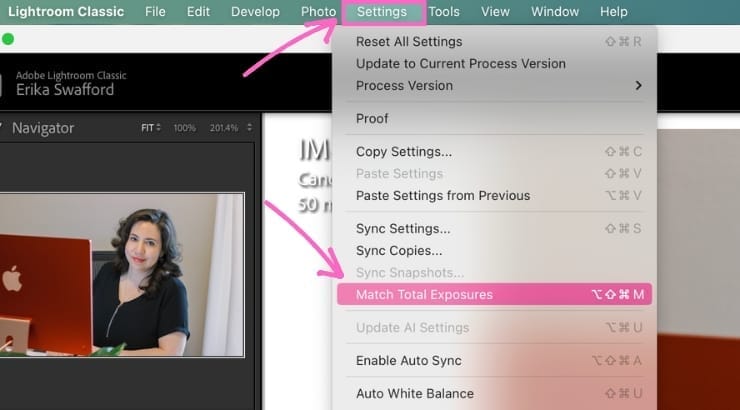Viewport: 740px width, 410px height.
Task: Open the Navigator zoom level stepper arrows
Action: (x=249, y=128)
